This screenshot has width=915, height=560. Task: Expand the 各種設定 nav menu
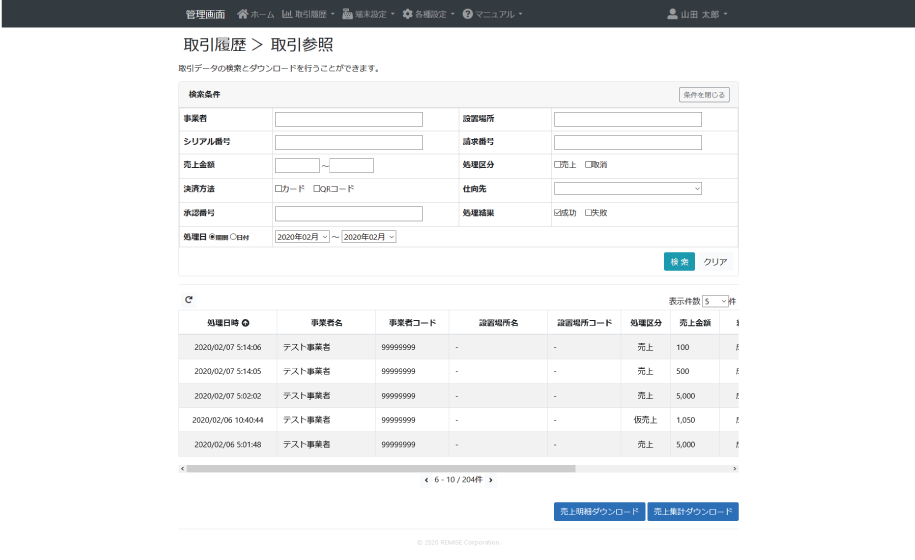pos(429,14)
